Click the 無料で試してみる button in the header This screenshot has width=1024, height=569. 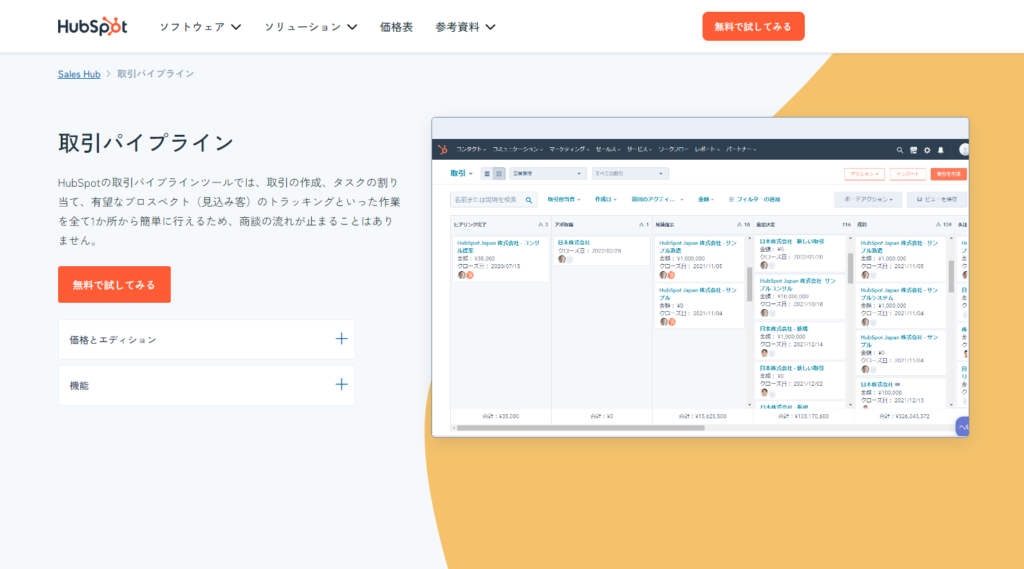point(753,27)
